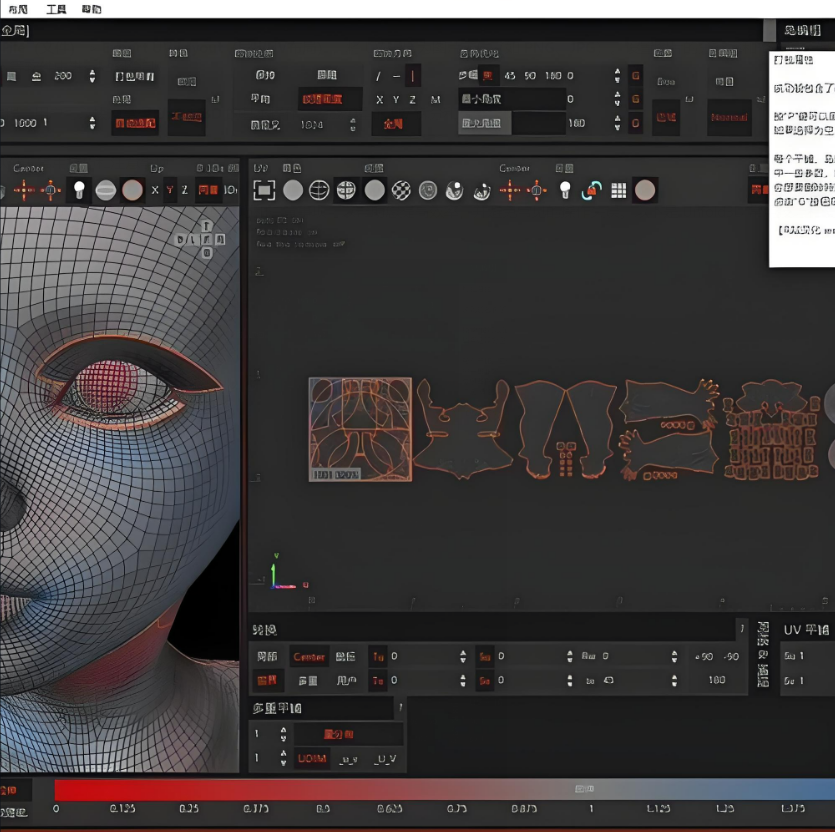Click the stepper left of the UDIM button
The image size is (835, 832).
tap(283, 758)
